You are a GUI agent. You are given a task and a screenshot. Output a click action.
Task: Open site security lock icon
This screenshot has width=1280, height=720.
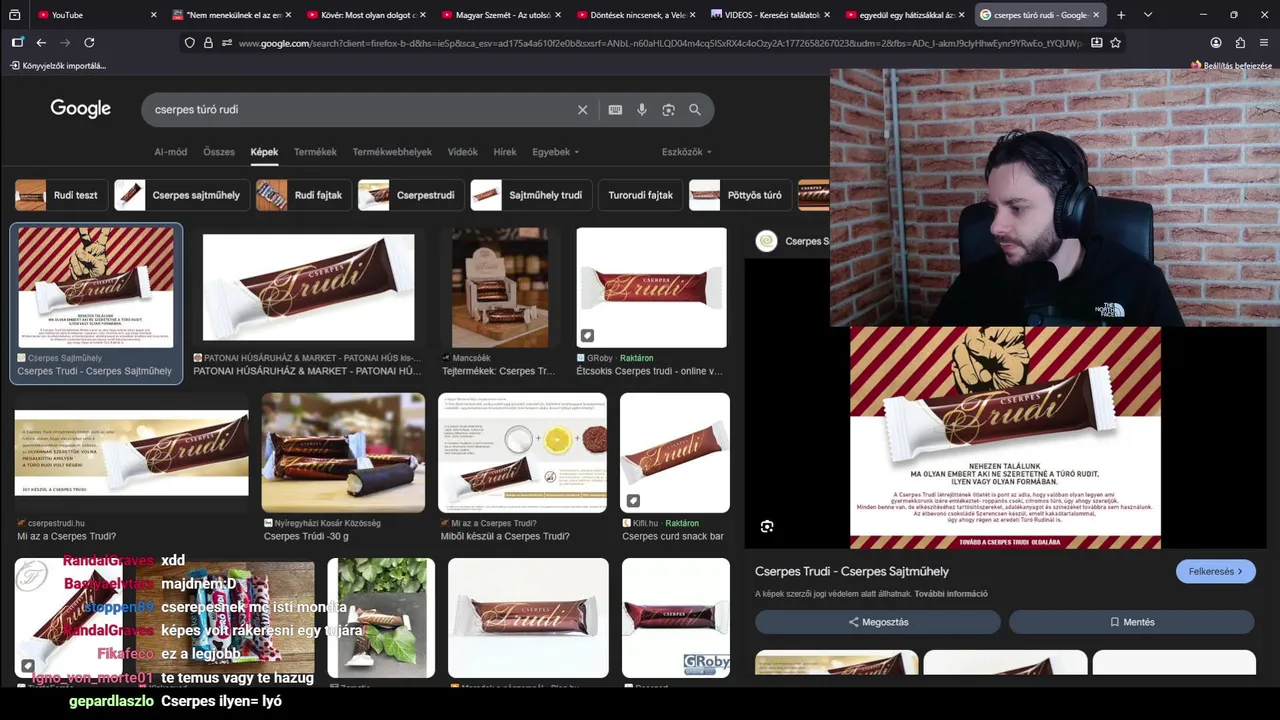click(x=208, y=43)
